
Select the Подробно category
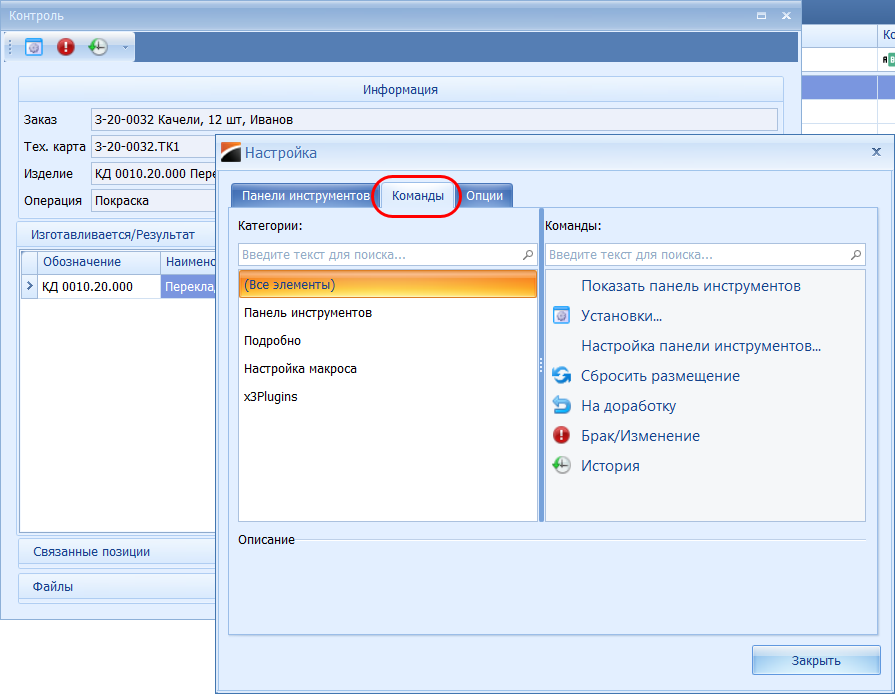pyautogui.click(x=272, y=341)
